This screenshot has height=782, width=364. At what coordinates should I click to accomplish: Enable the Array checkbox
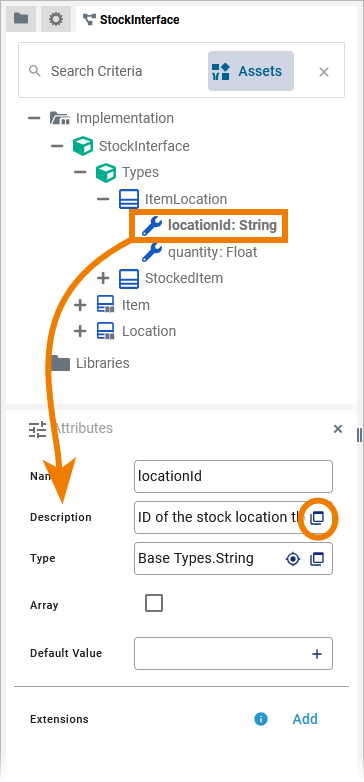tap(154, 603)
